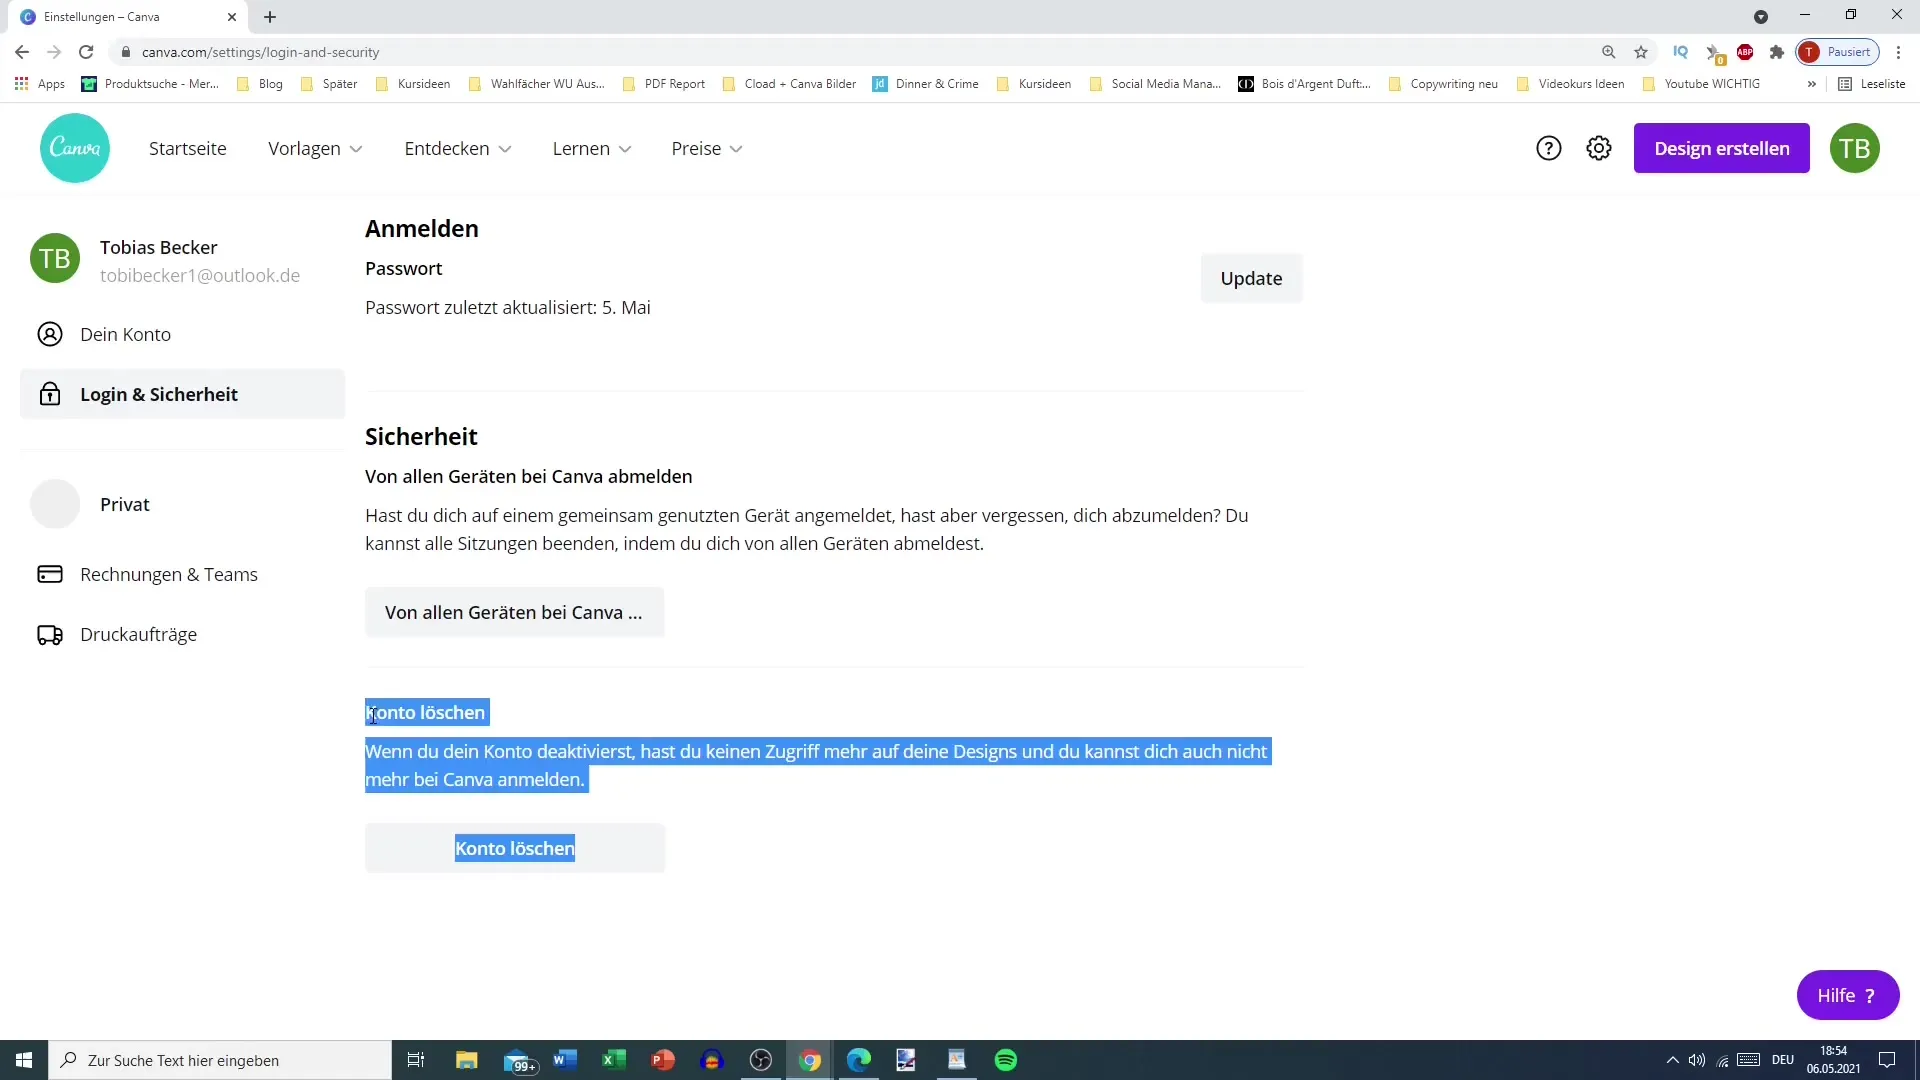Viewport: 1920px width, 1080px height.
Task: Open PowerPoint from taskbar
Action: [x=663, y=1060]
